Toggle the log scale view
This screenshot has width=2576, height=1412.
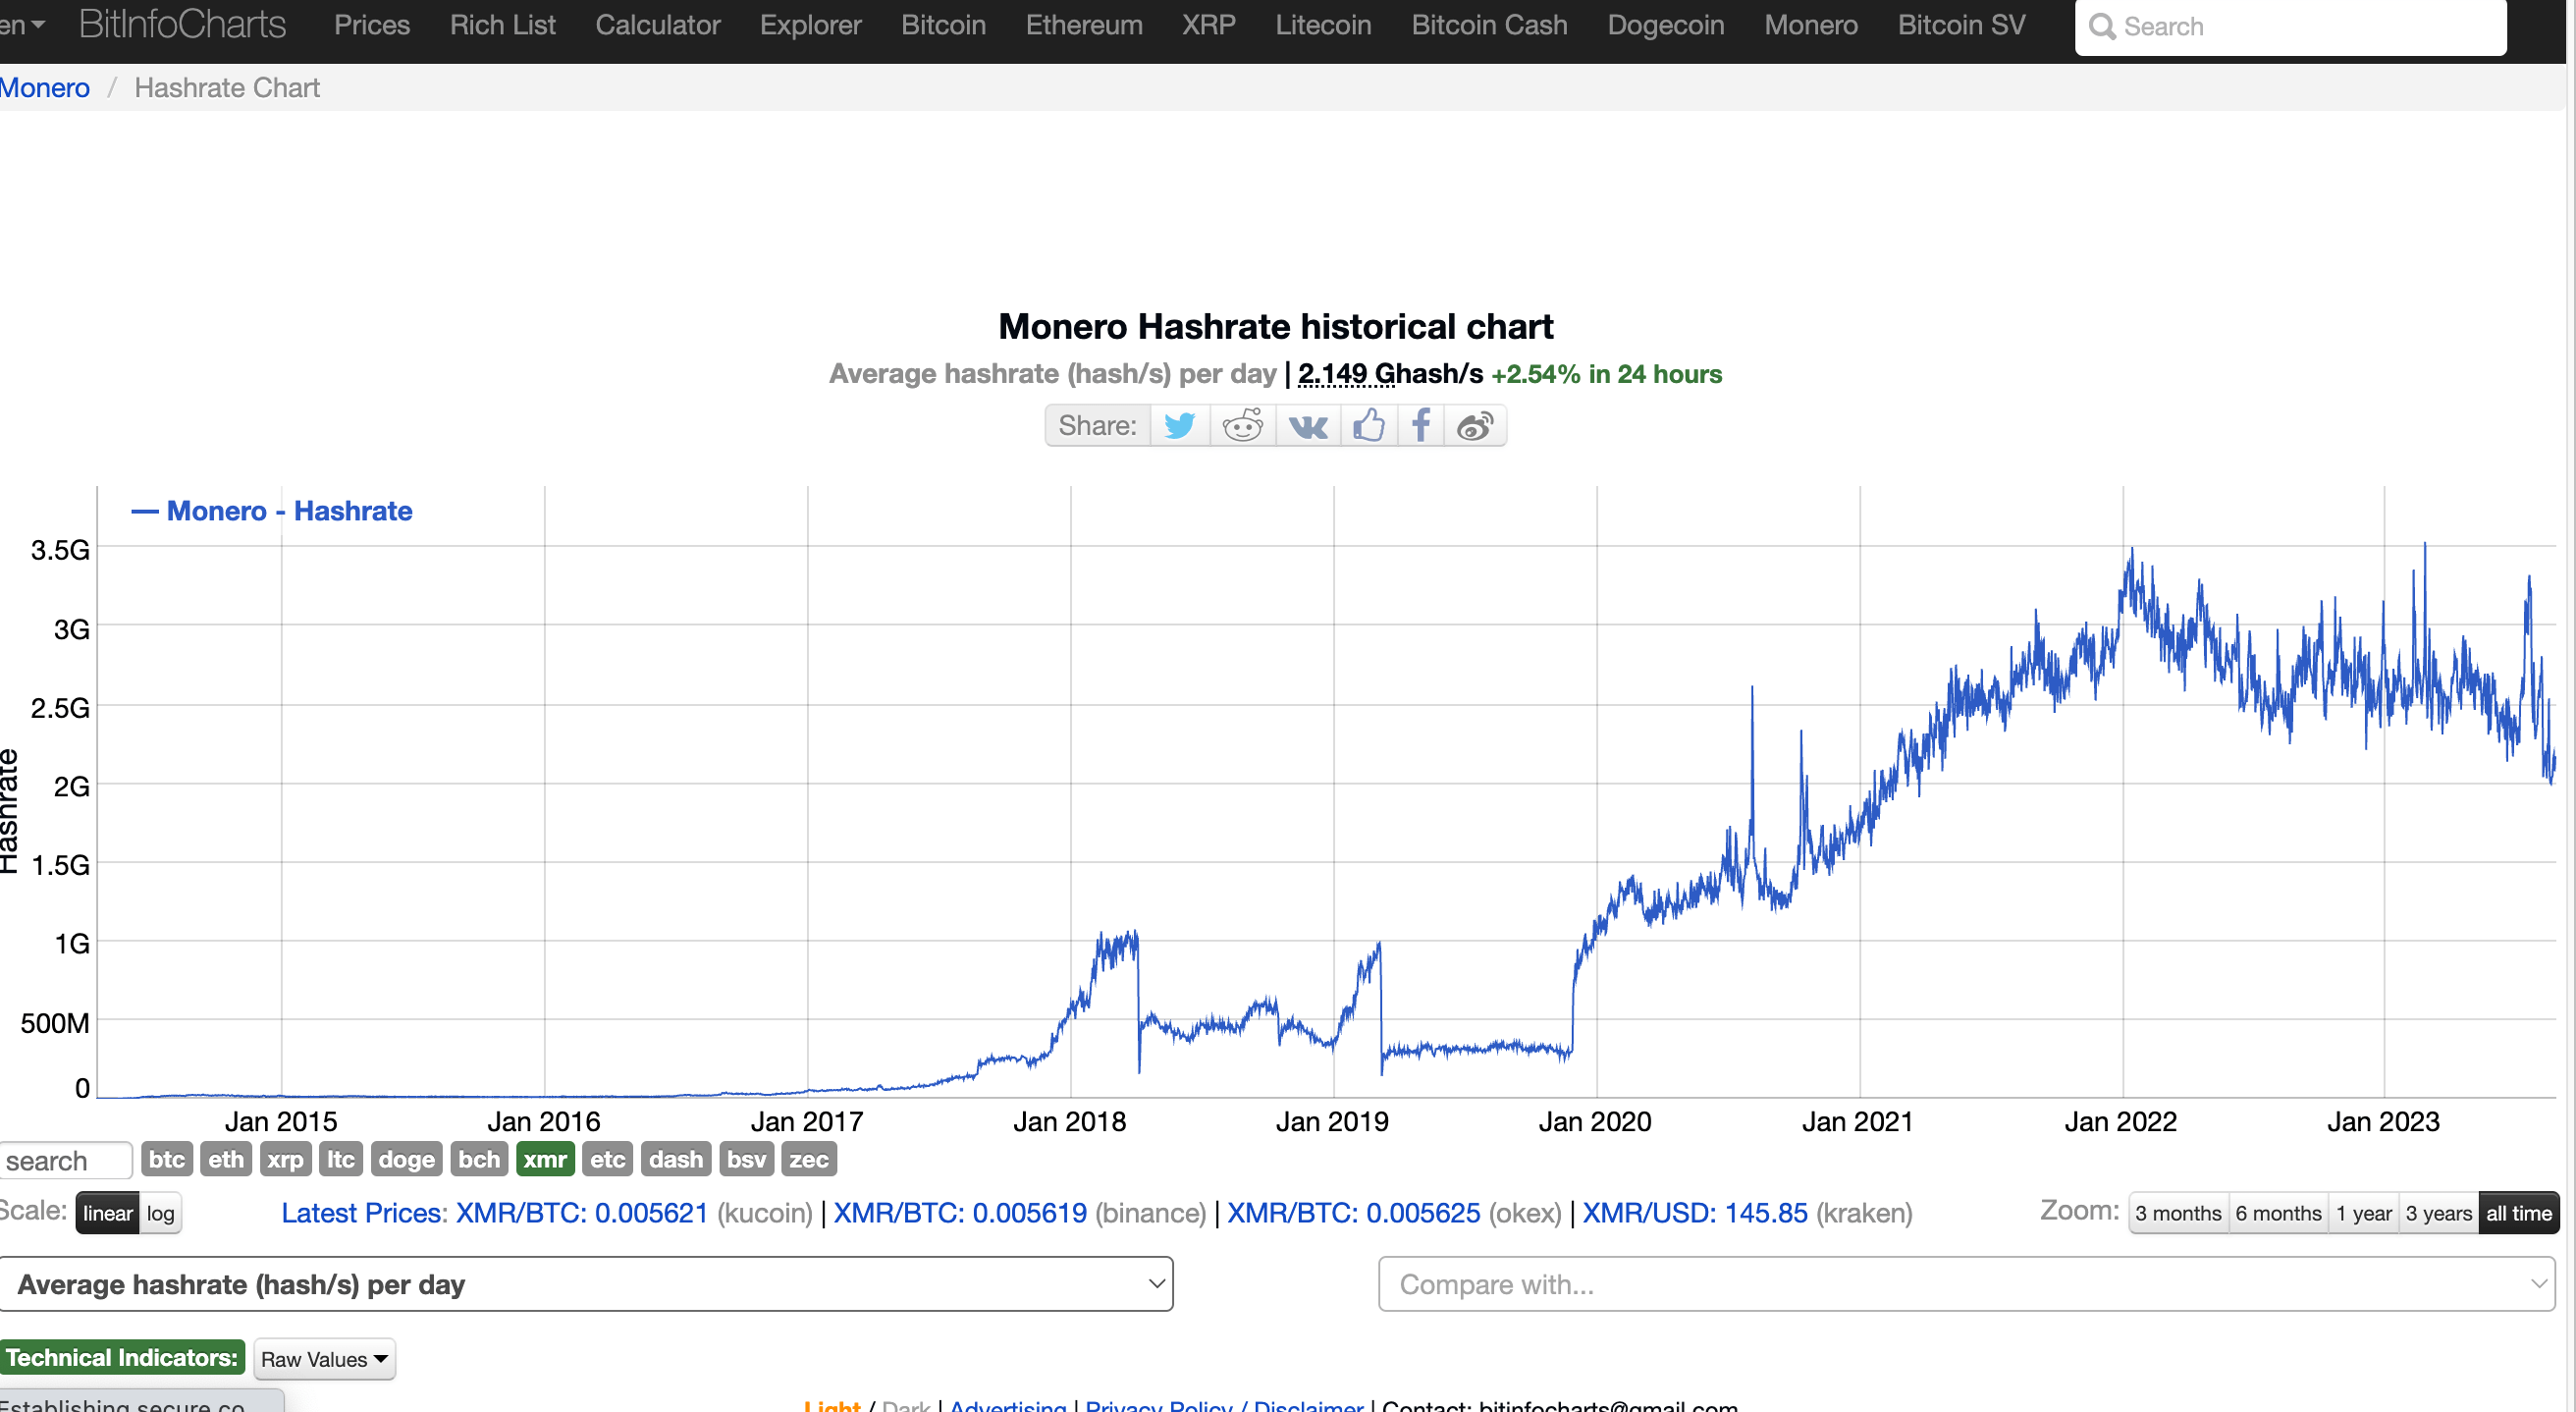tap(158, 1214)
